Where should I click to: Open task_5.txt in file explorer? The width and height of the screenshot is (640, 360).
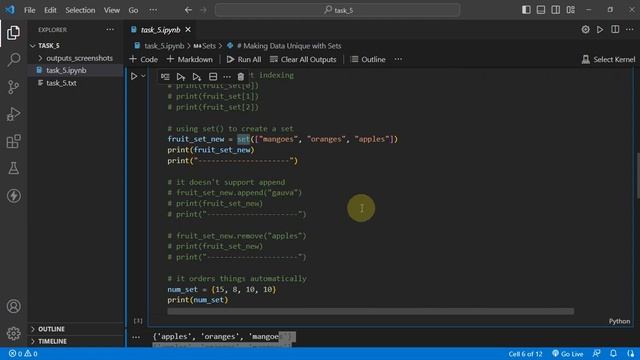[x=61, y=83]
